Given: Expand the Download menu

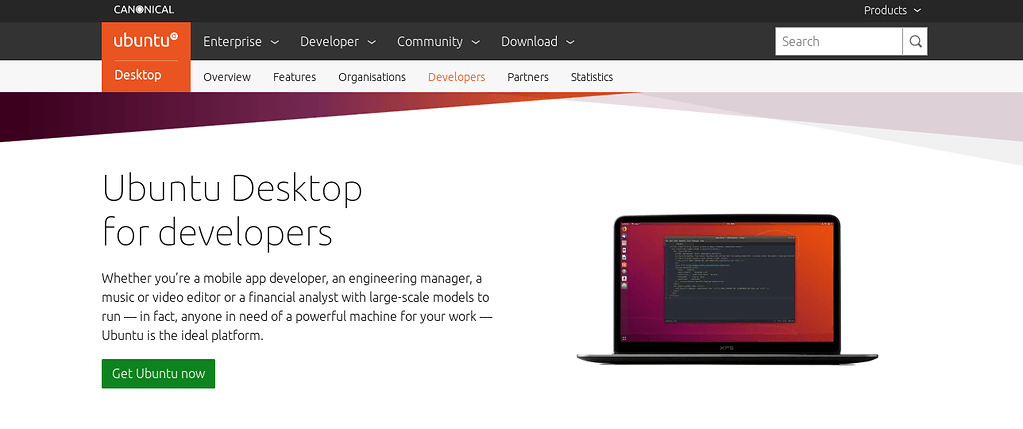Looking at the screenshot, I should [x=538, y=42].
